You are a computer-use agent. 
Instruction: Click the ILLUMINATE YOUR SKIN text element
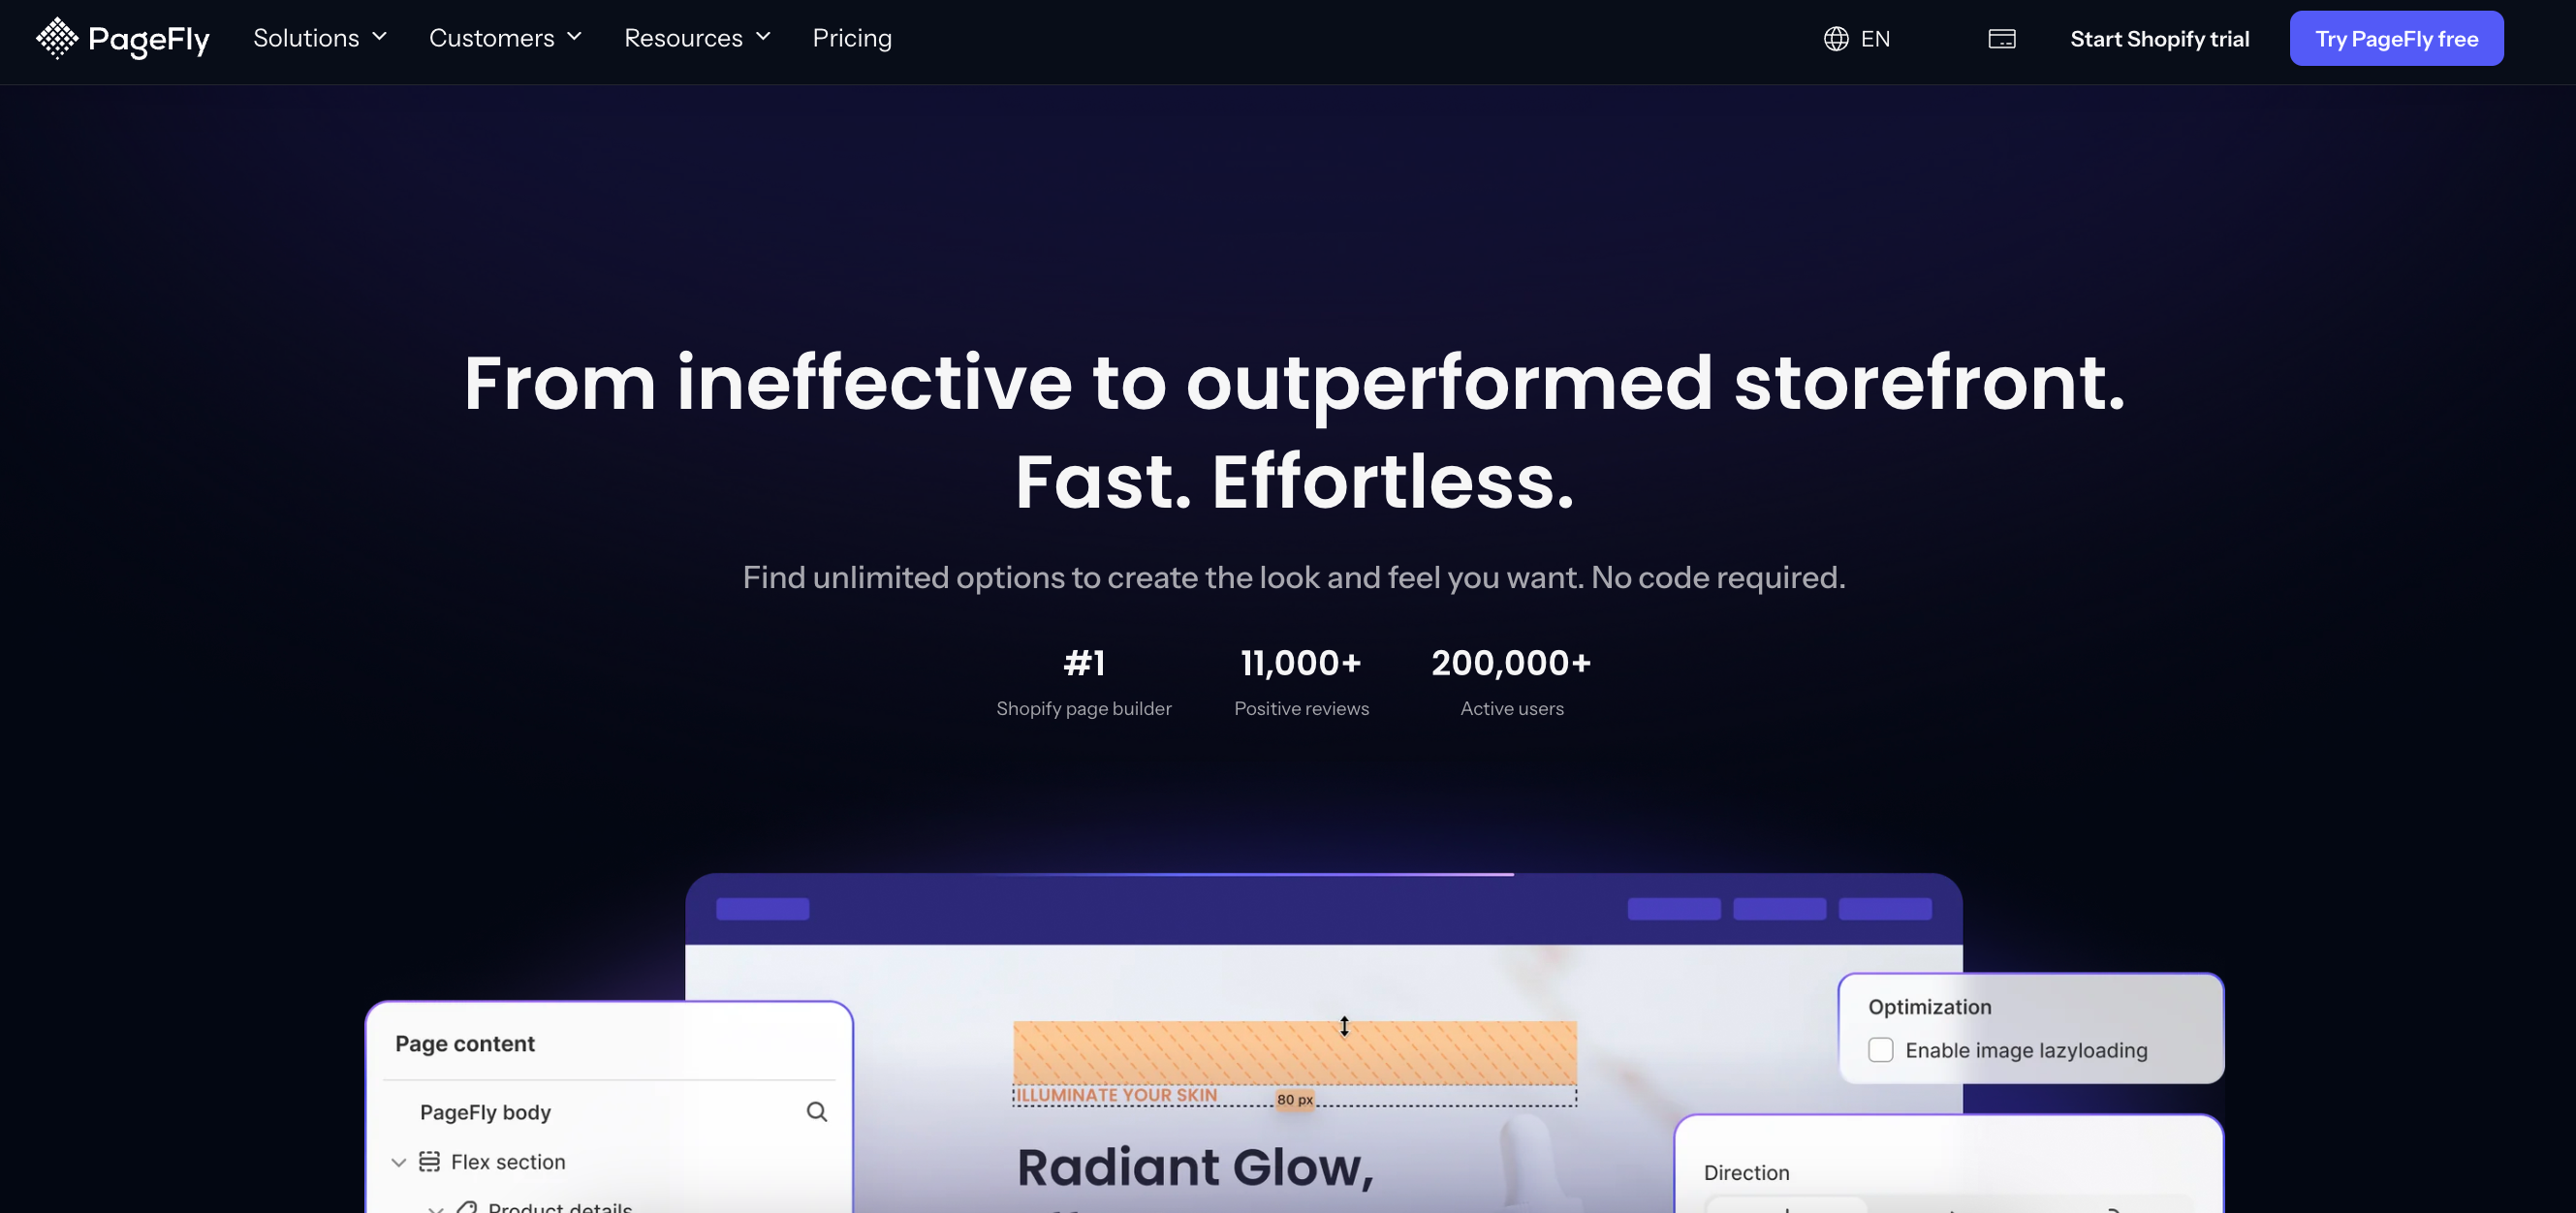click(x=1116, y=1095)
